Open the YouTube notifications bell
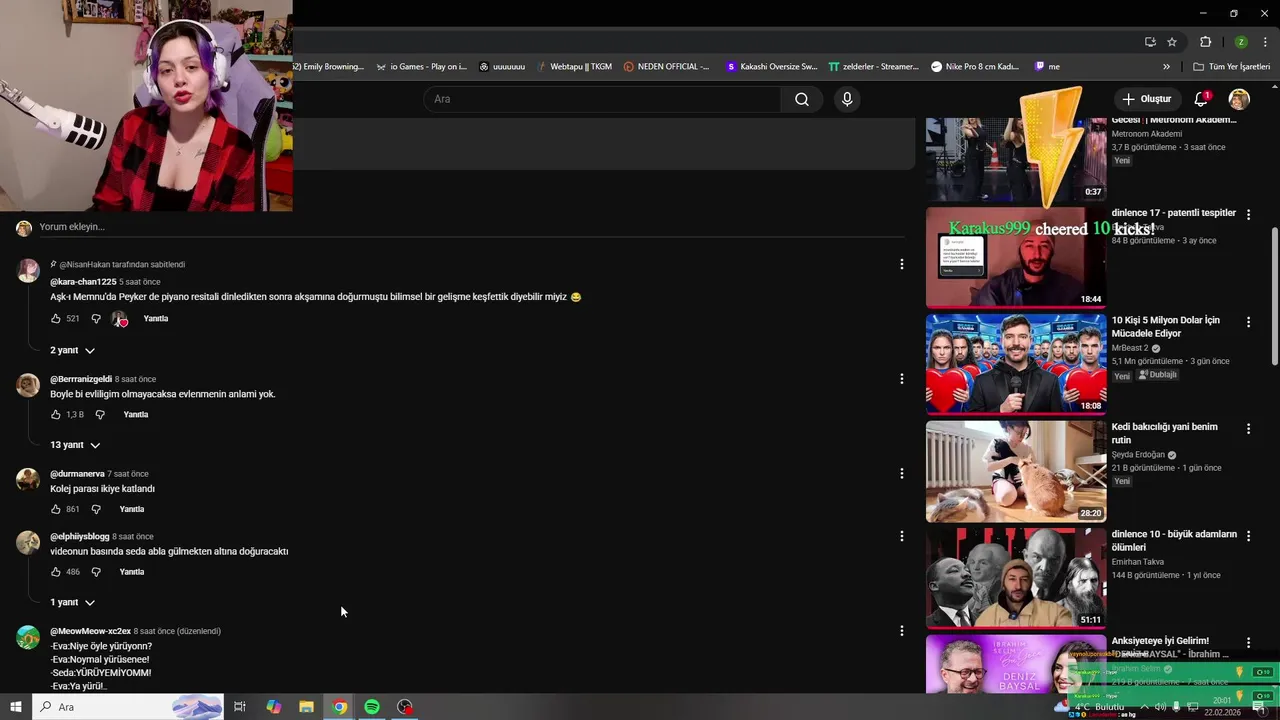This screenshot has width=1280, height=720. click(x=1202, y=99)
